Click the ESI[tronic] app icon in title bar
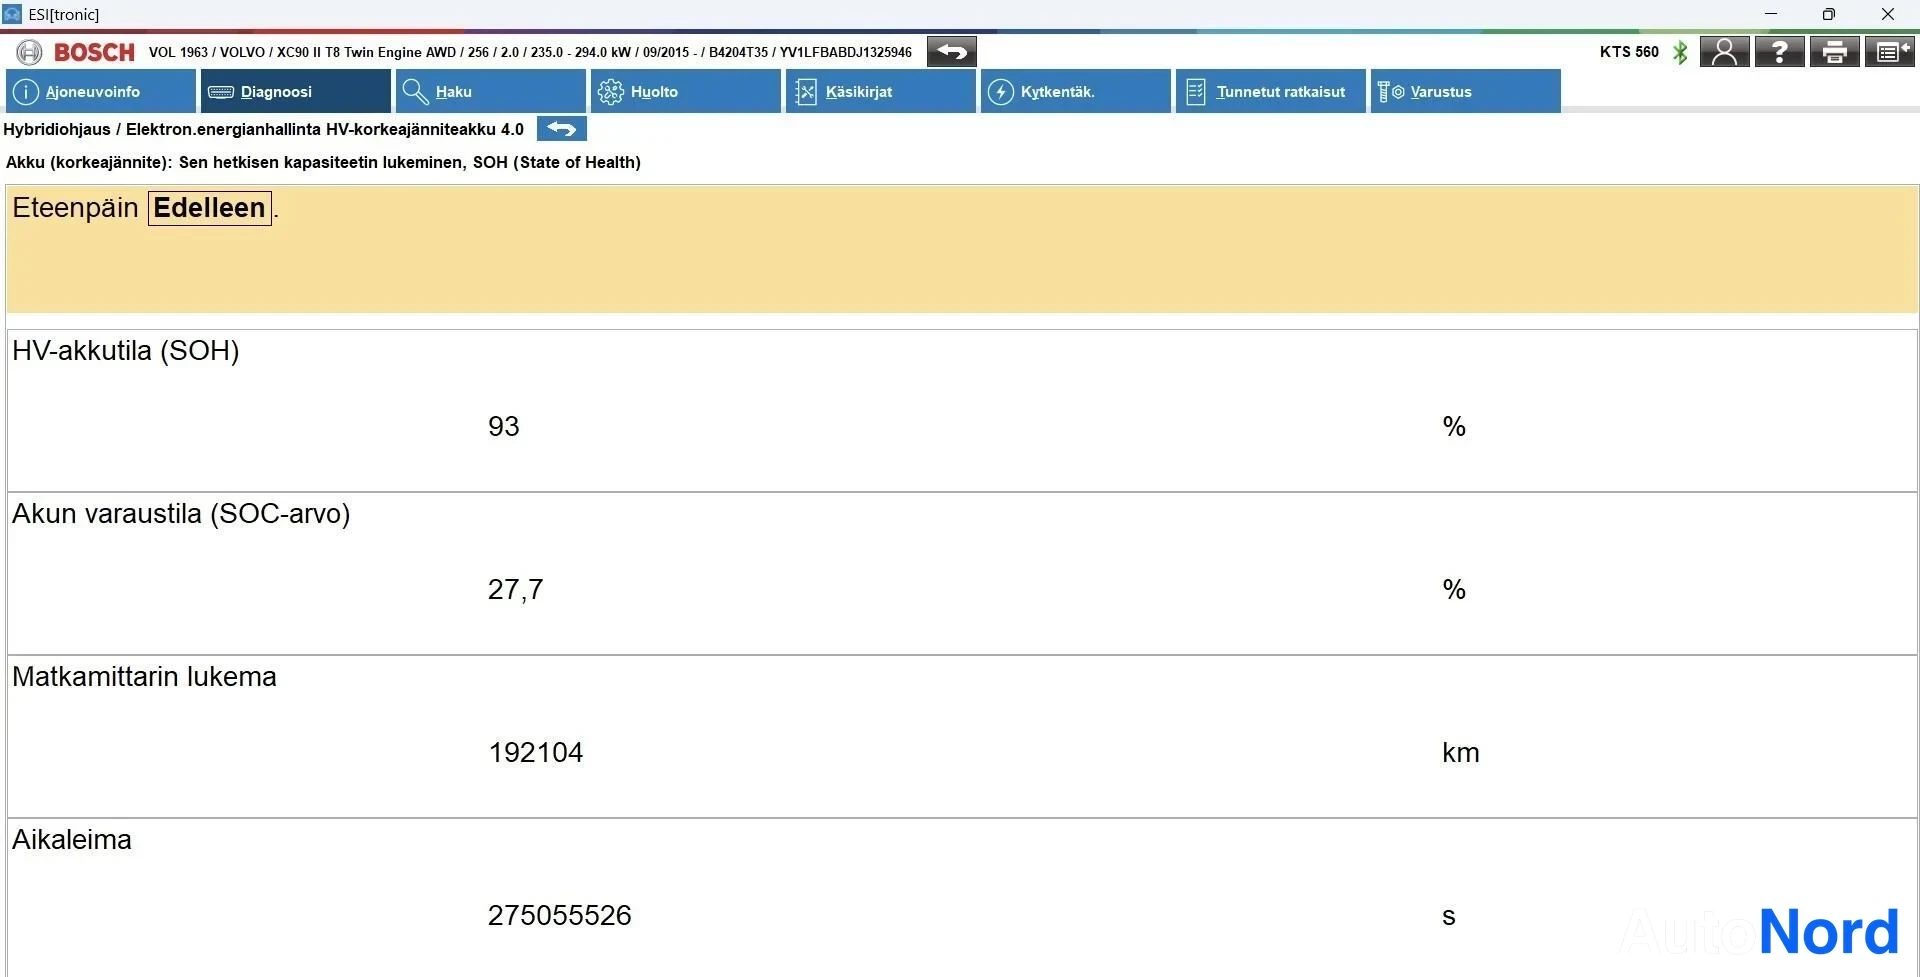Viewport: 1920px width, 977px height. click(12, 14)
